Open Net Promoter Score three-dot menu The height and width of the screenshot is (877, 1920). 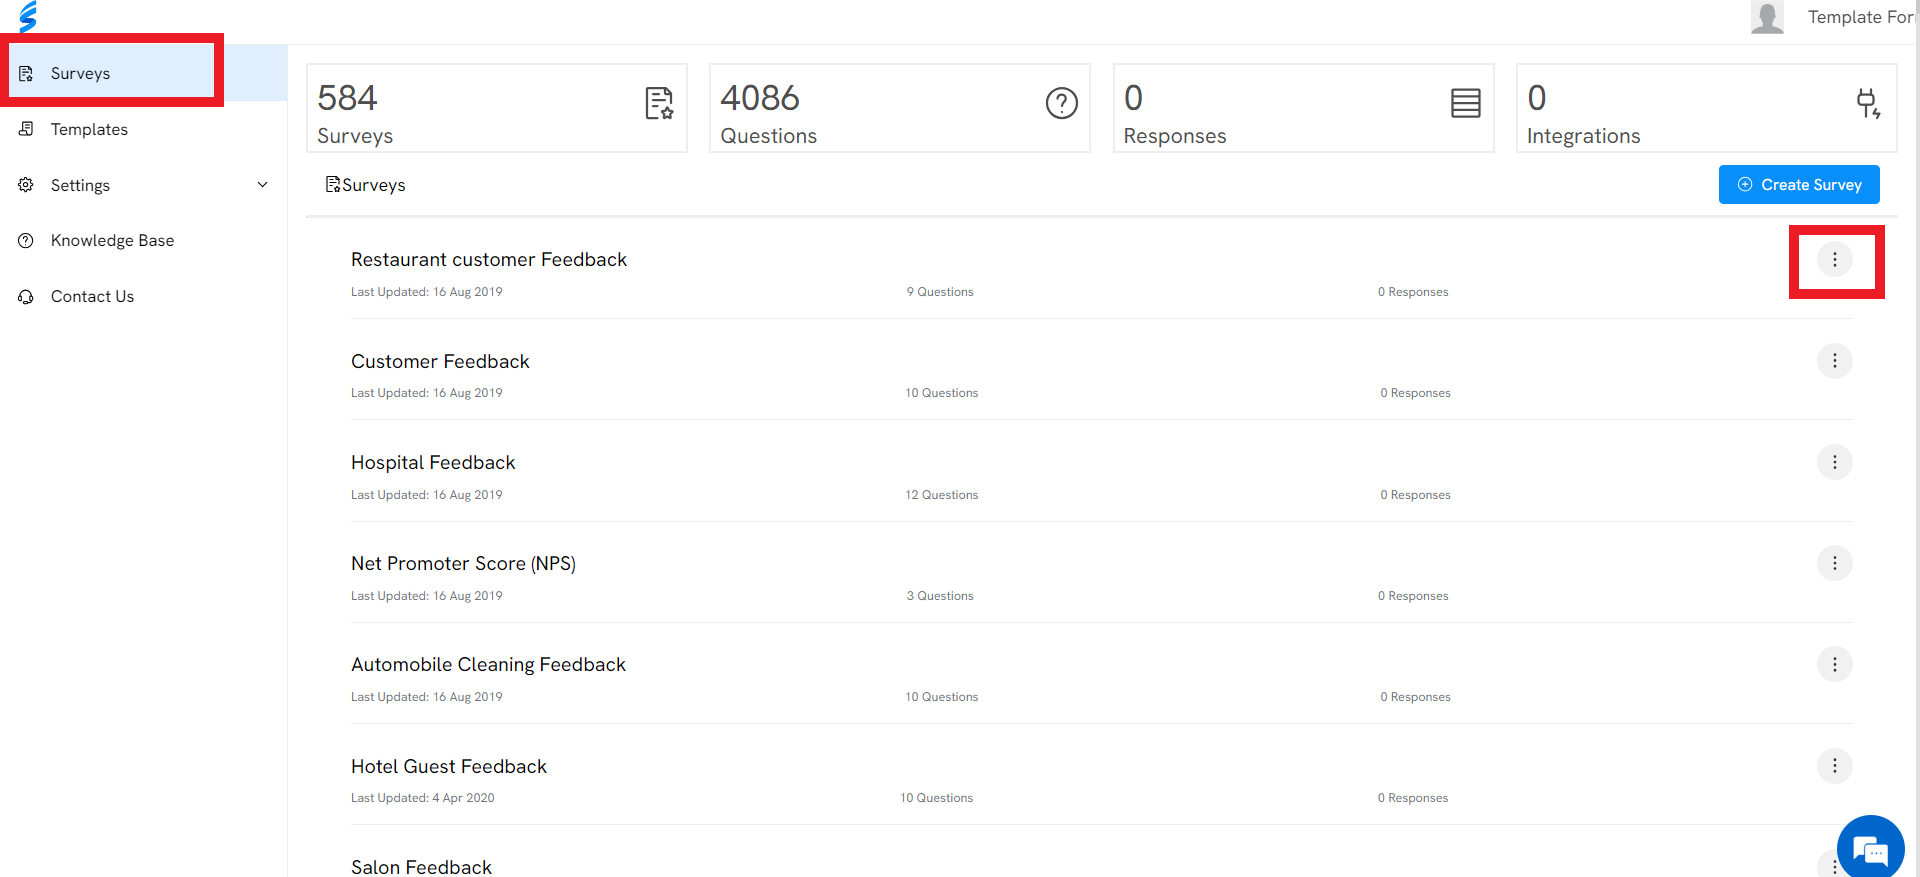tap(1835, 563)
